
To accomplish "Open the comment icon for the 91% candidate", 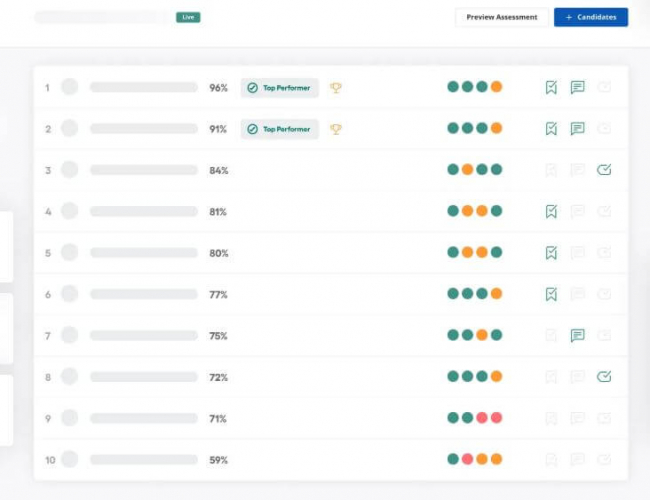I will pyautogui.click(x=577, y=129).
